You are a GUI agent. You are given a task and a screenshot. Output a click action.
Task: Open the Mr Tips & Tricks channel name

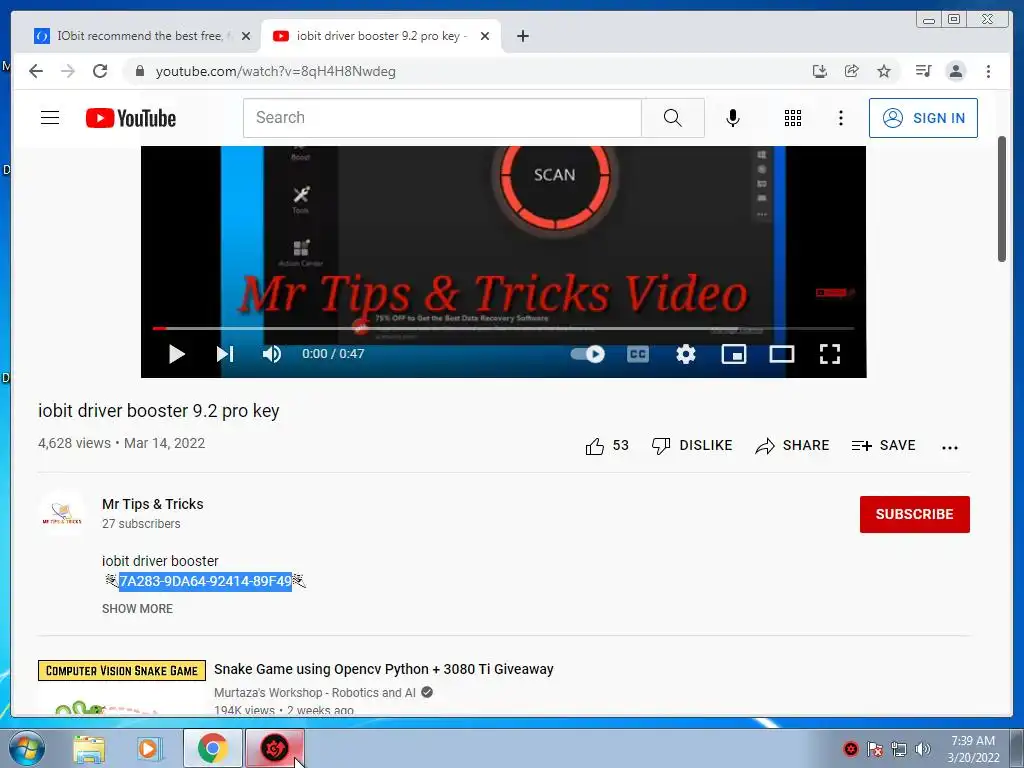coord(153,504)
